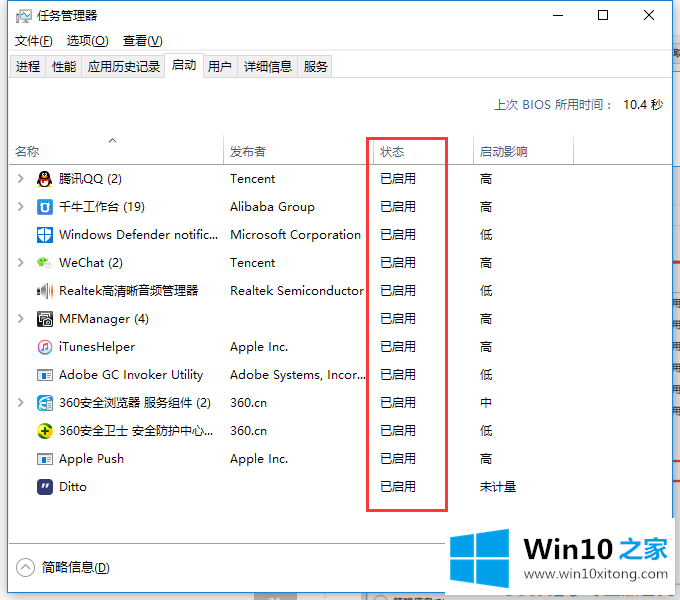Expand 360安全浏览器 服务组件 (2) group

[x=20, y=403]
